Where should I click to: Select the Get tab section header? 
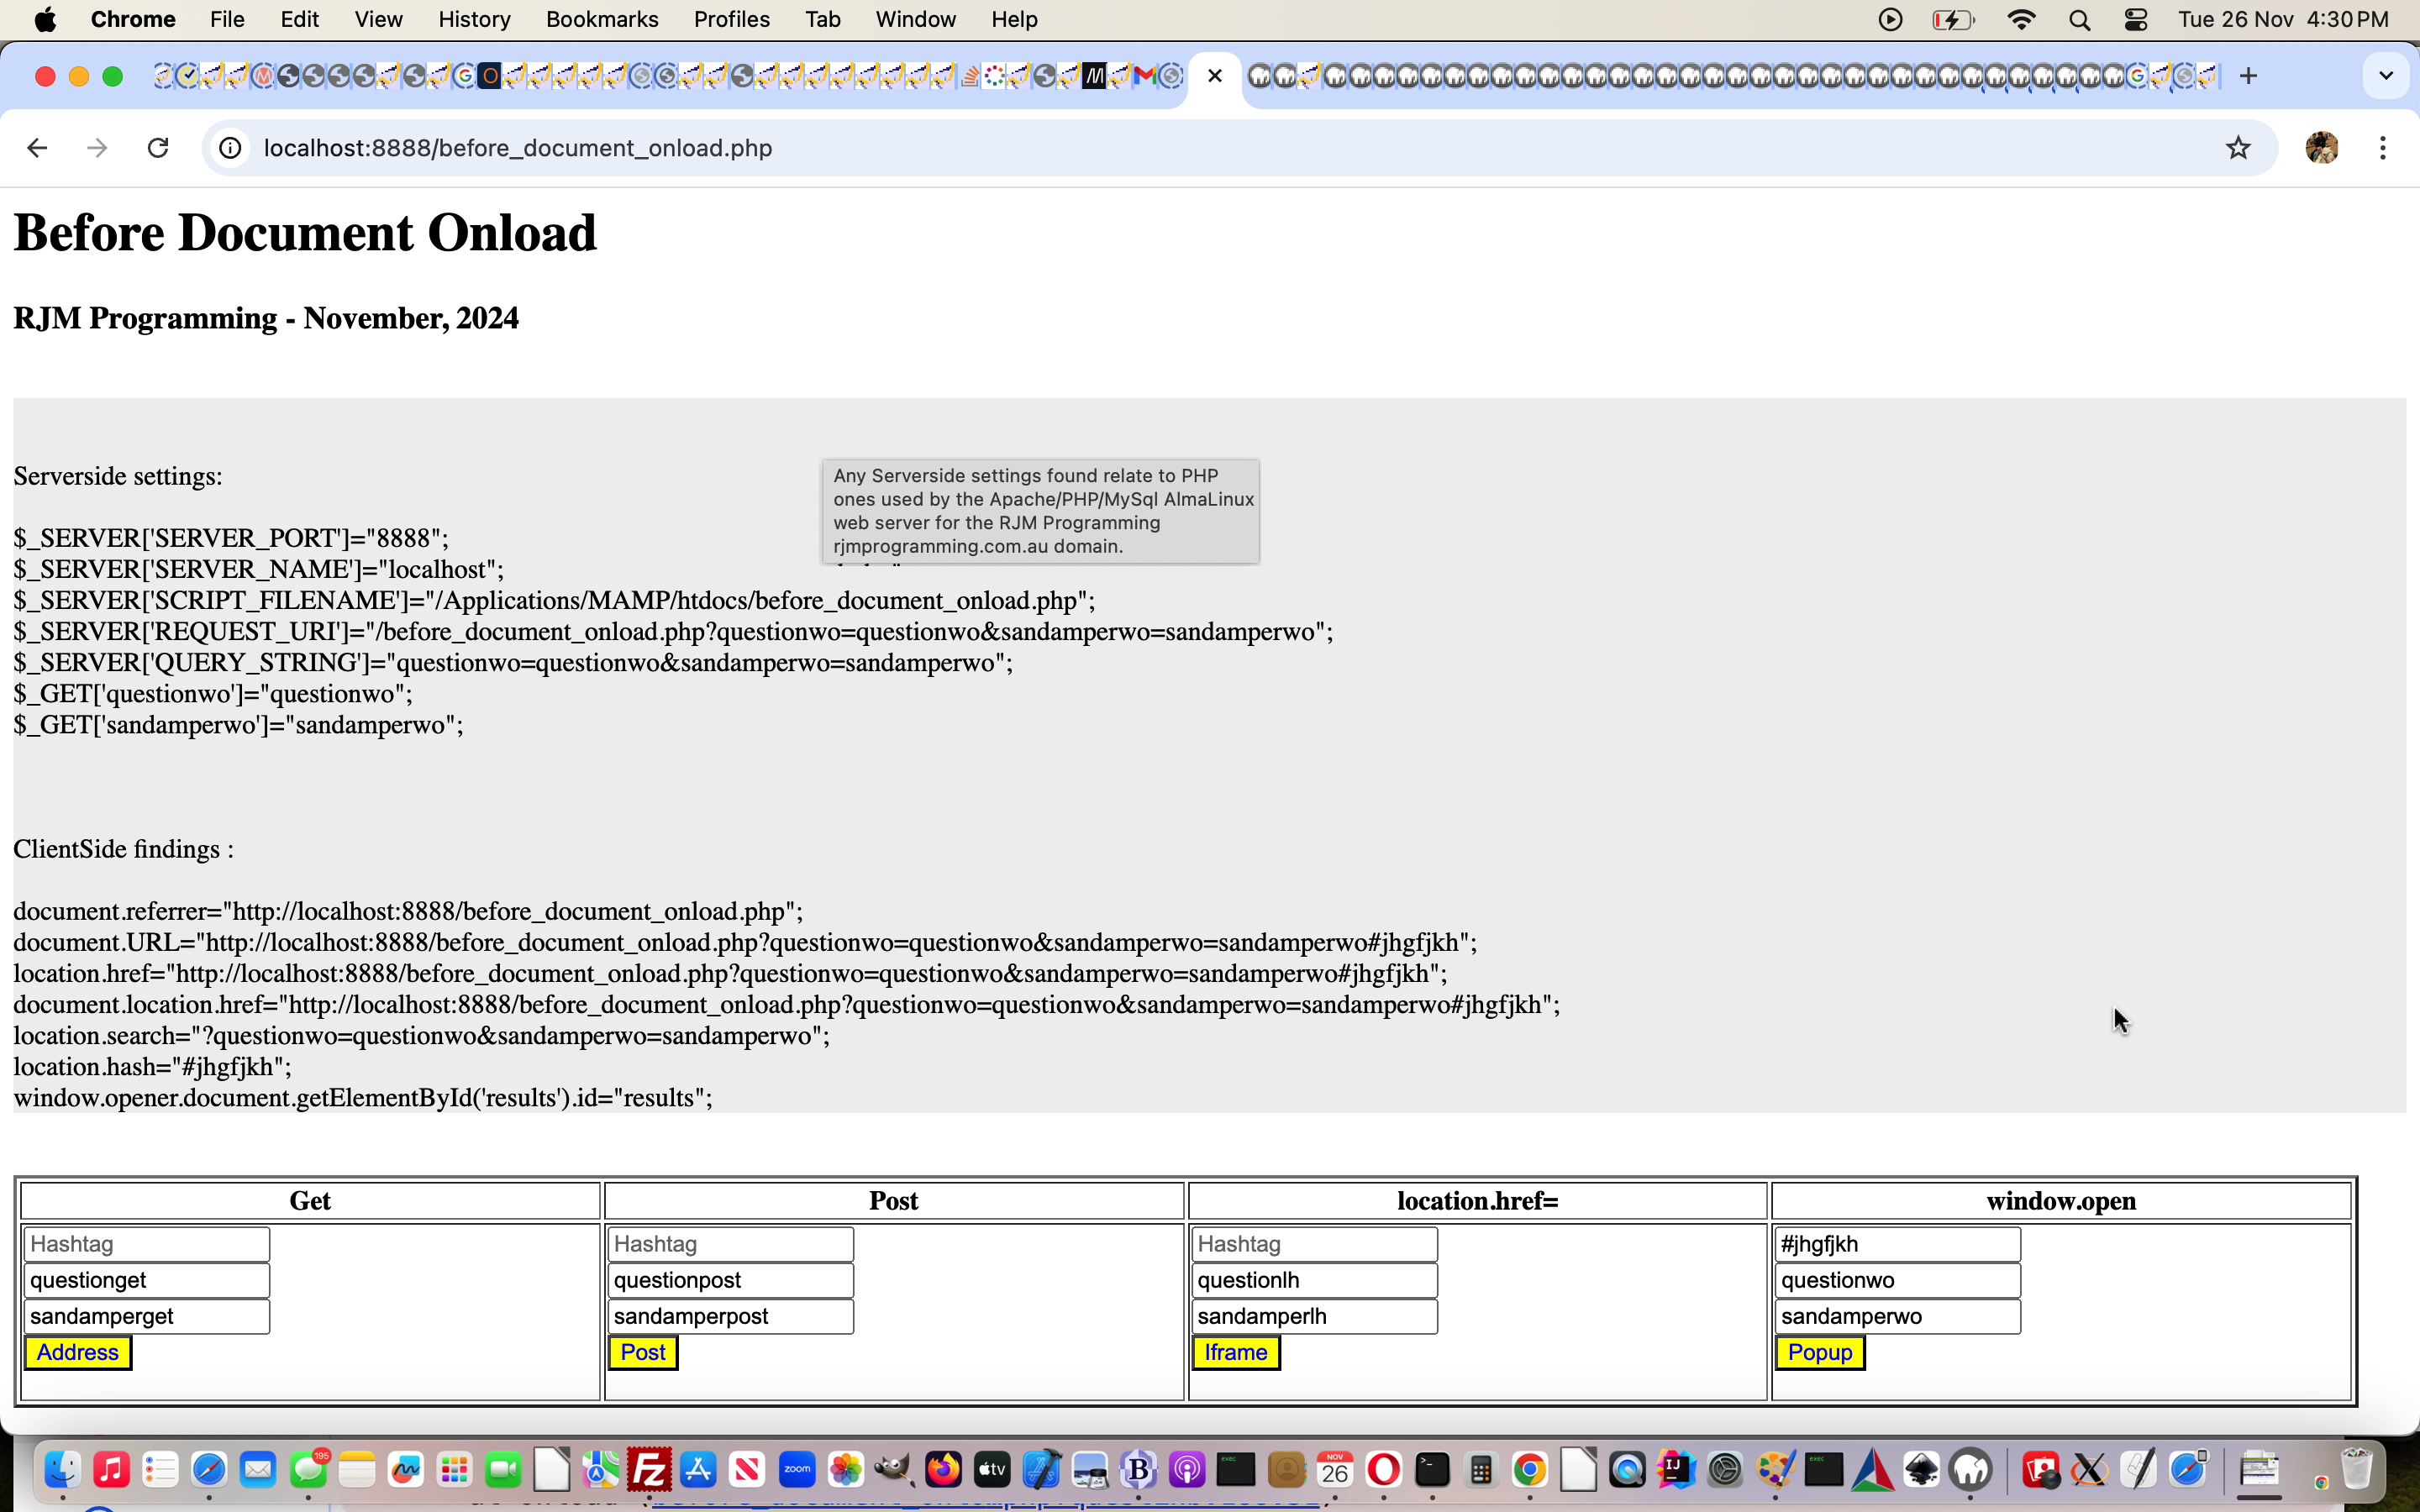[308, 1200]
